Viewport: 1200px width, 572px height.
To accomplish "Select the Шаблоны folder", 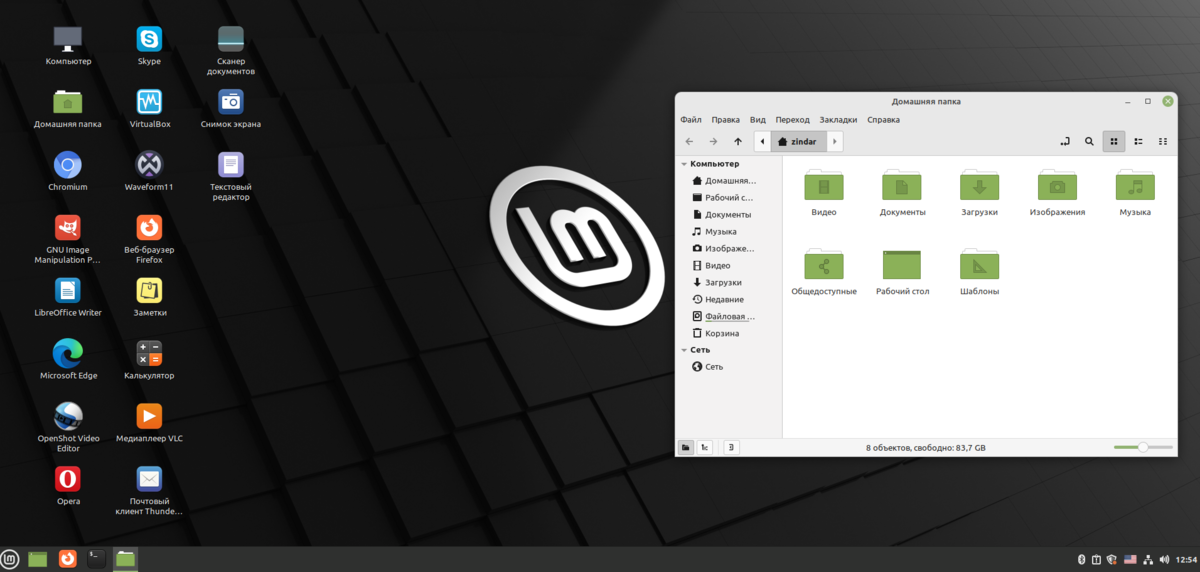I will [979, 273].
